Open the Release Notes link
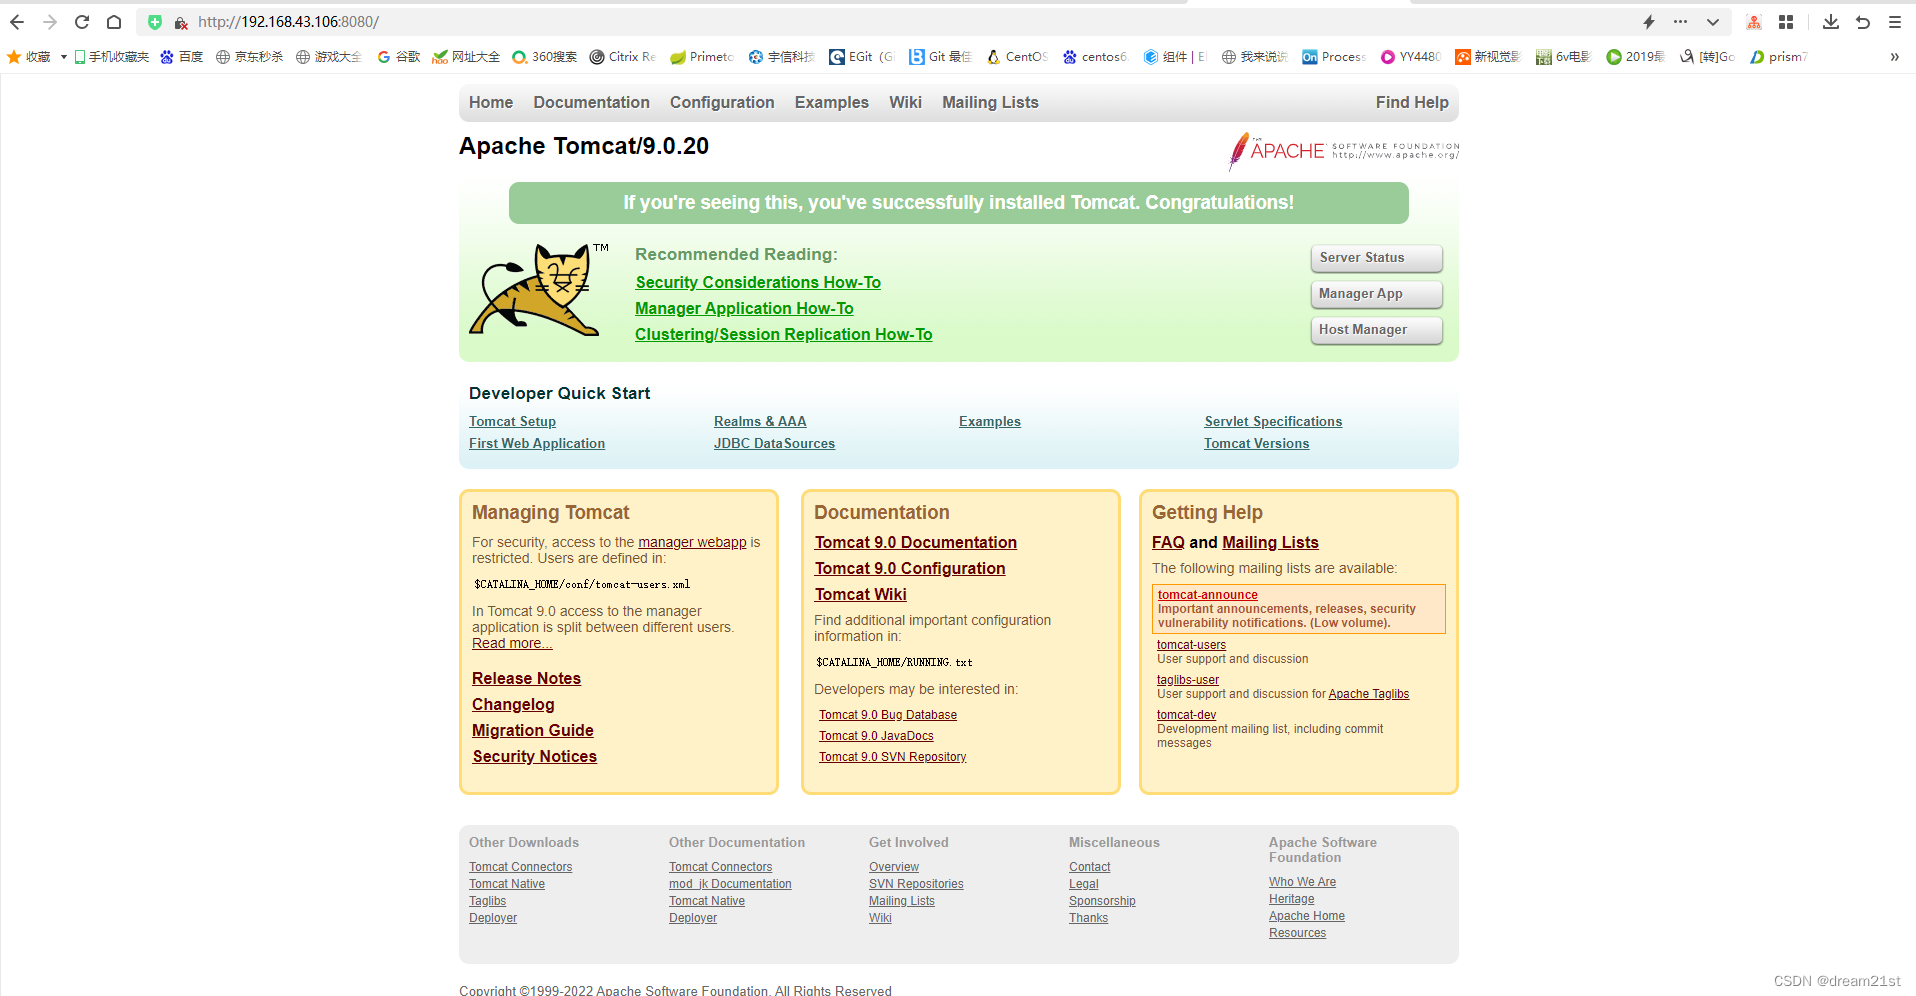Screen dimensions: 1916x996 pos(526,678)
